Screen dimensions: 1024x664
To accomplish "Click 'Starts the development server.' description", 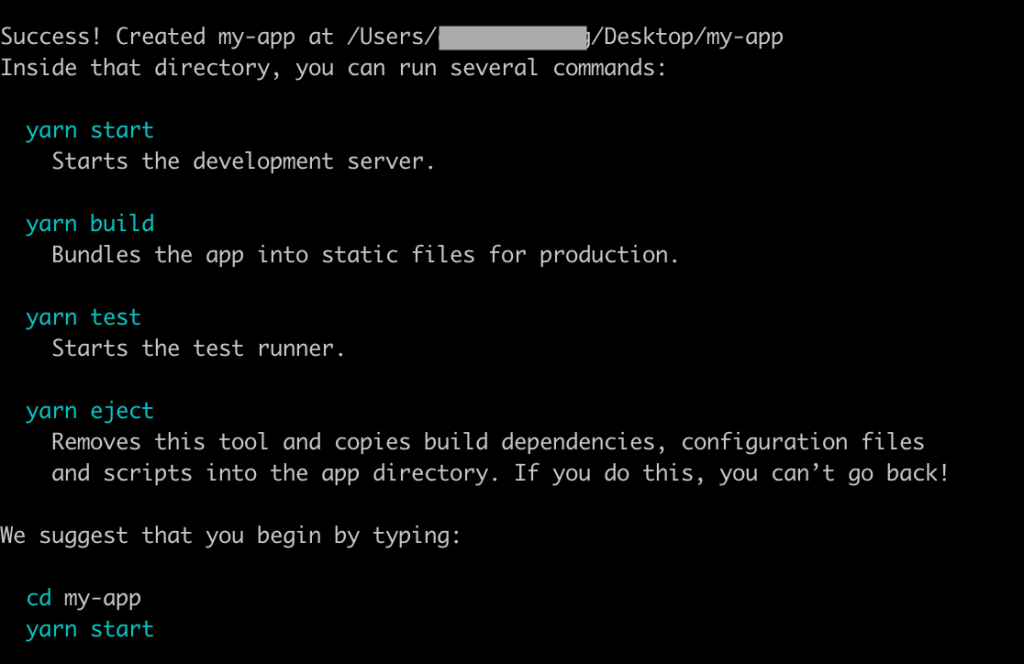I will [243, 161].
